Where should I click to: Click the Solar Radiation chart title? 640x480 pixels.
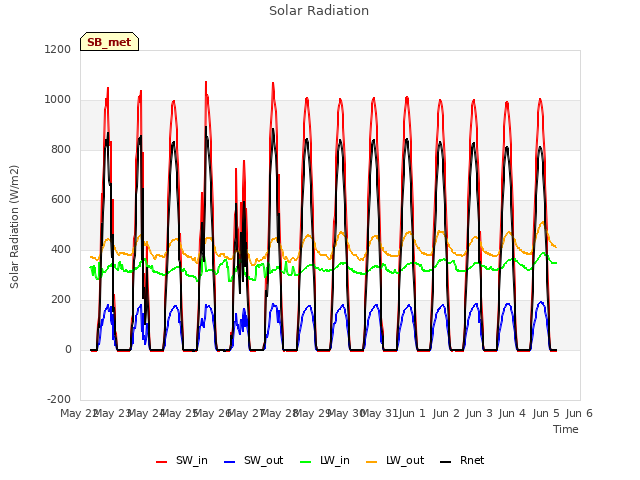tap(319, 11)
